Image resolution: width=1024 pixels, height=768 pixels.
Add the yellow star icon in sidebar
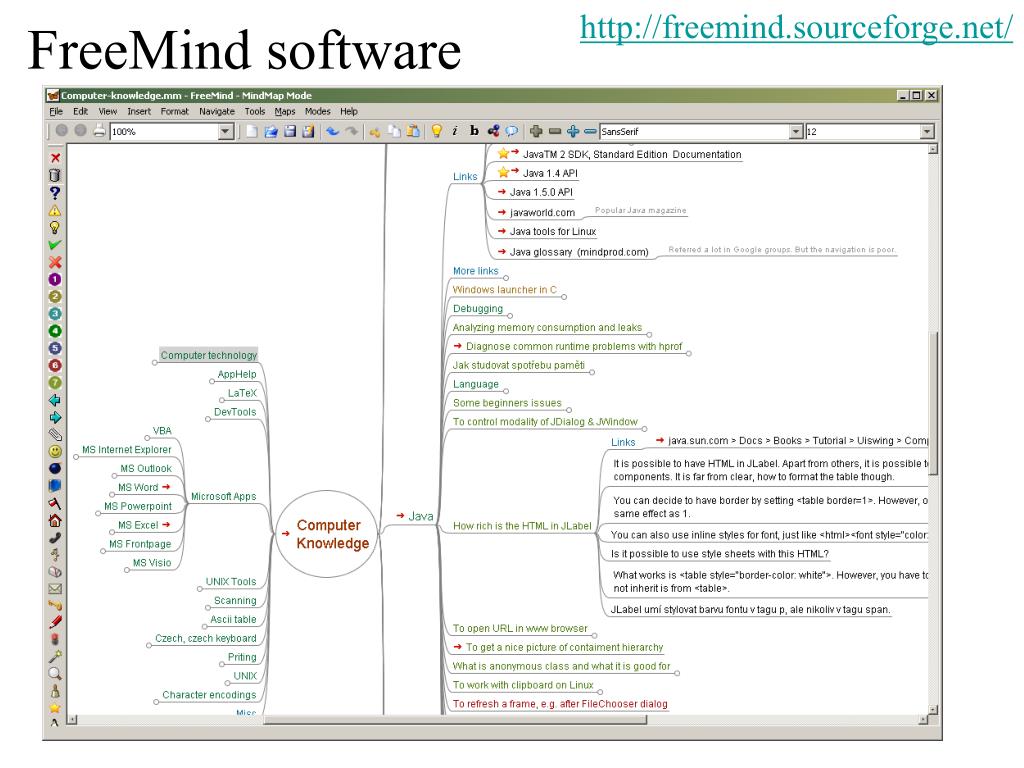click(x=55, y=708)
